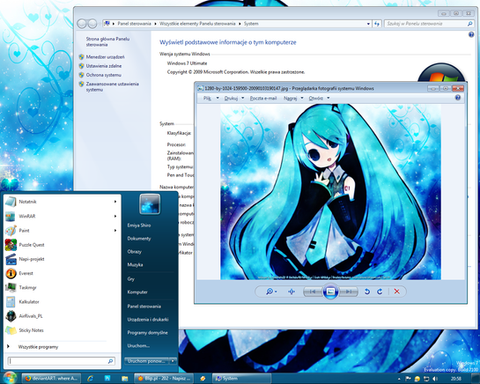Click the Start menu search field

[61, 361]
